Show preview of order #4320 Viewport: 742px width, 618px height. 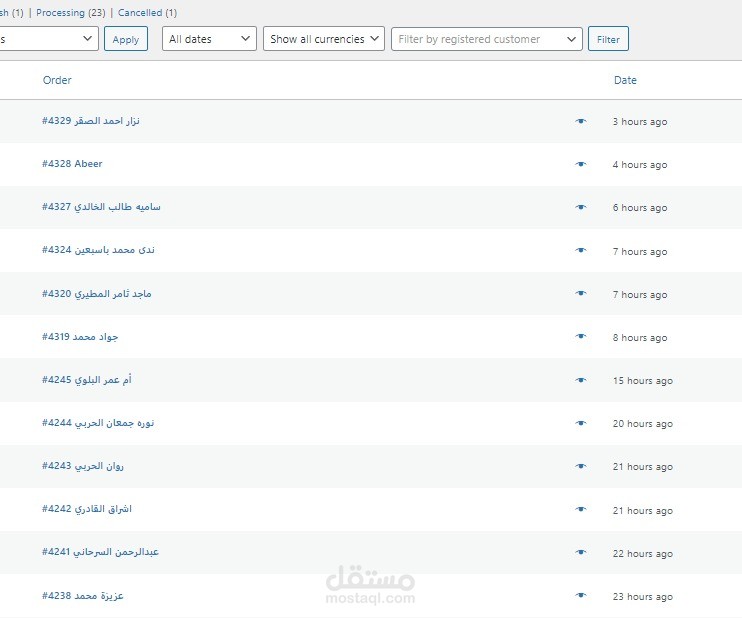pyautogui.click(x=581, y=293)
